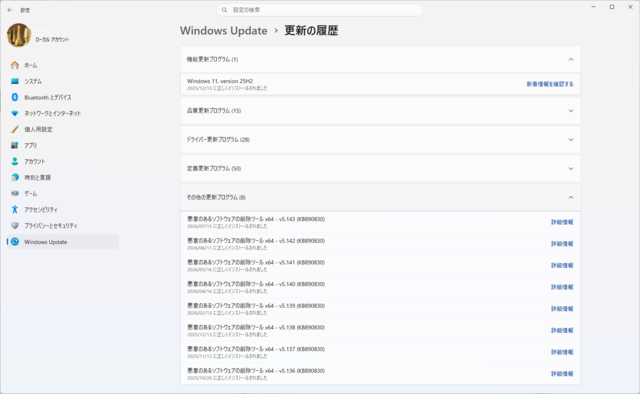The height and width of the screenshot is (394, 640).
Task: Select the Windows 11, version 25H2 entry
Action: tap(380, 84)
